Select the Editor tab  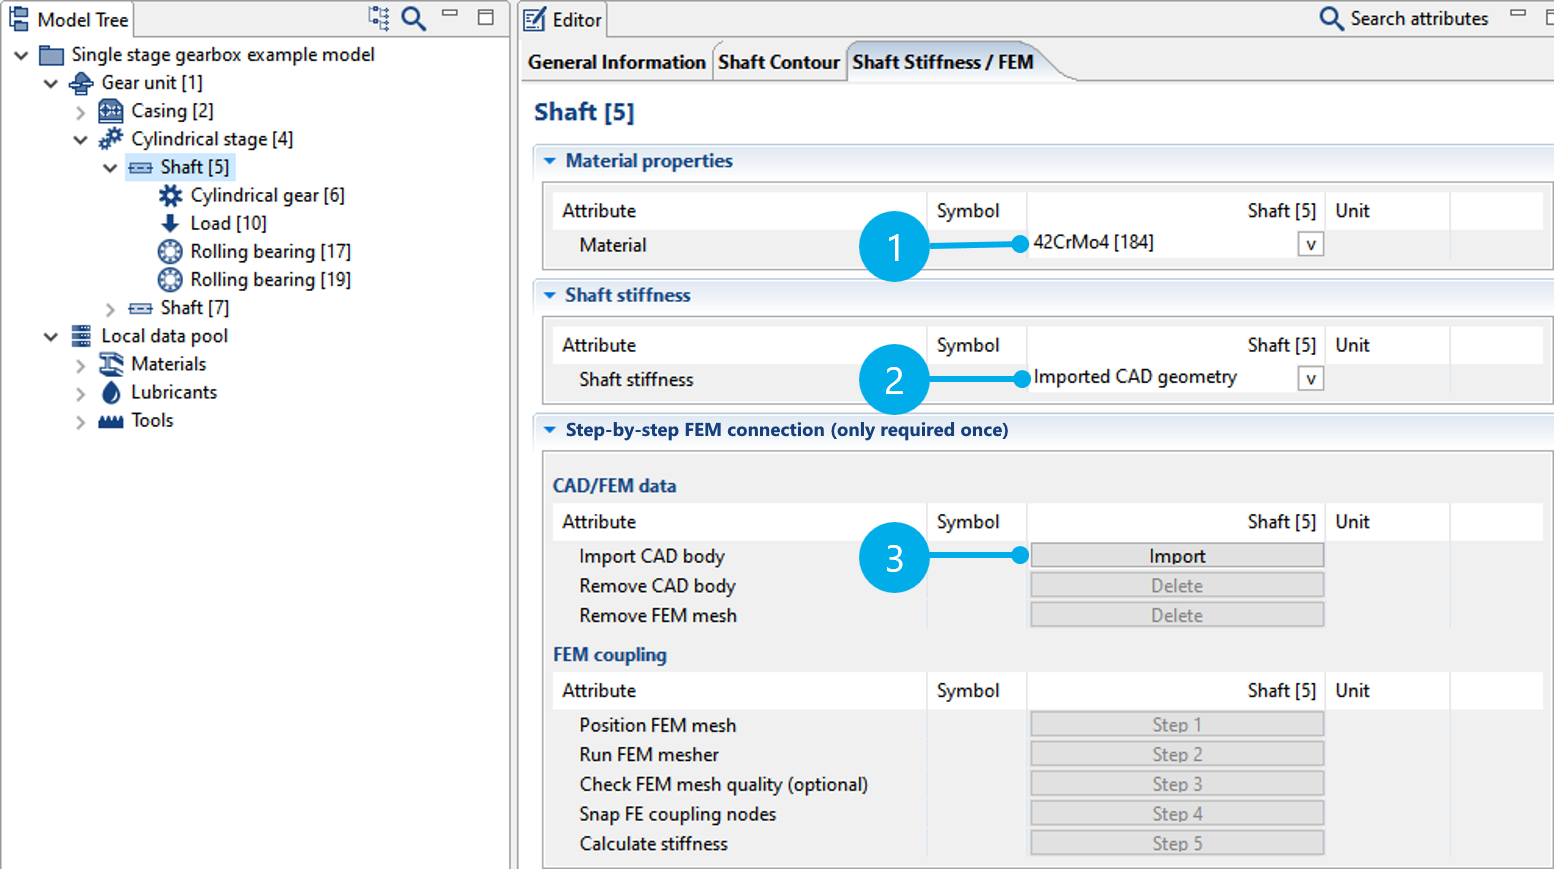tap(564, 19)
